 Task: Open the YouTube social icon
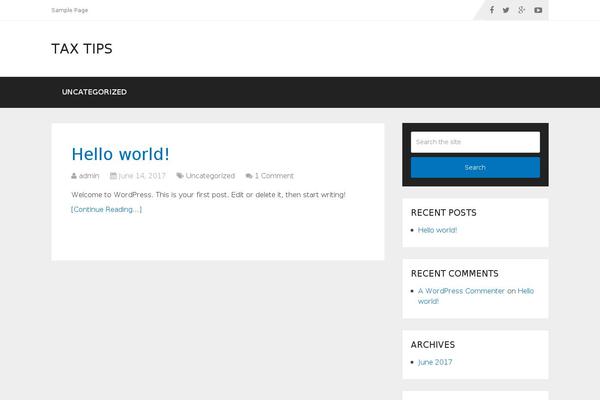[x=538, y=10]
